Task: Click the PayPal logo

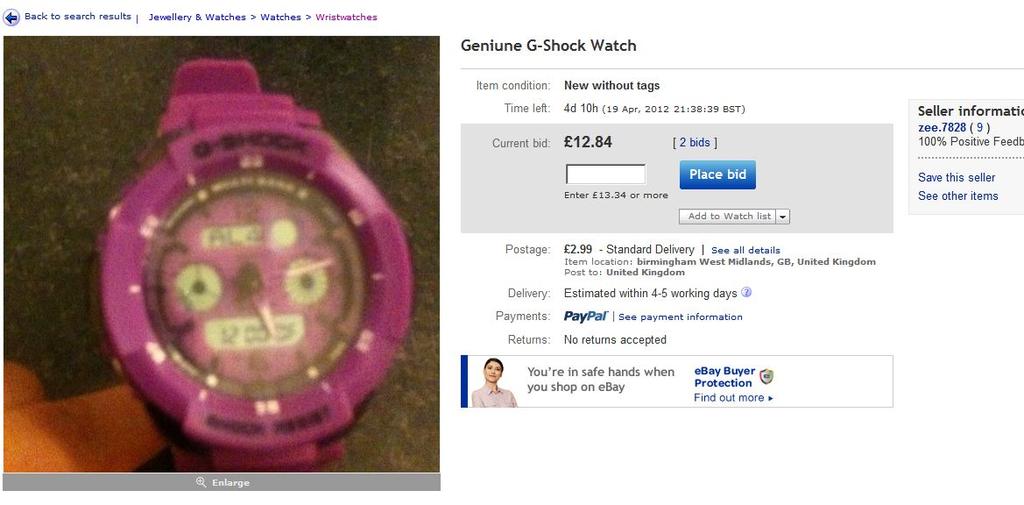Action: [x=586, y=316]
